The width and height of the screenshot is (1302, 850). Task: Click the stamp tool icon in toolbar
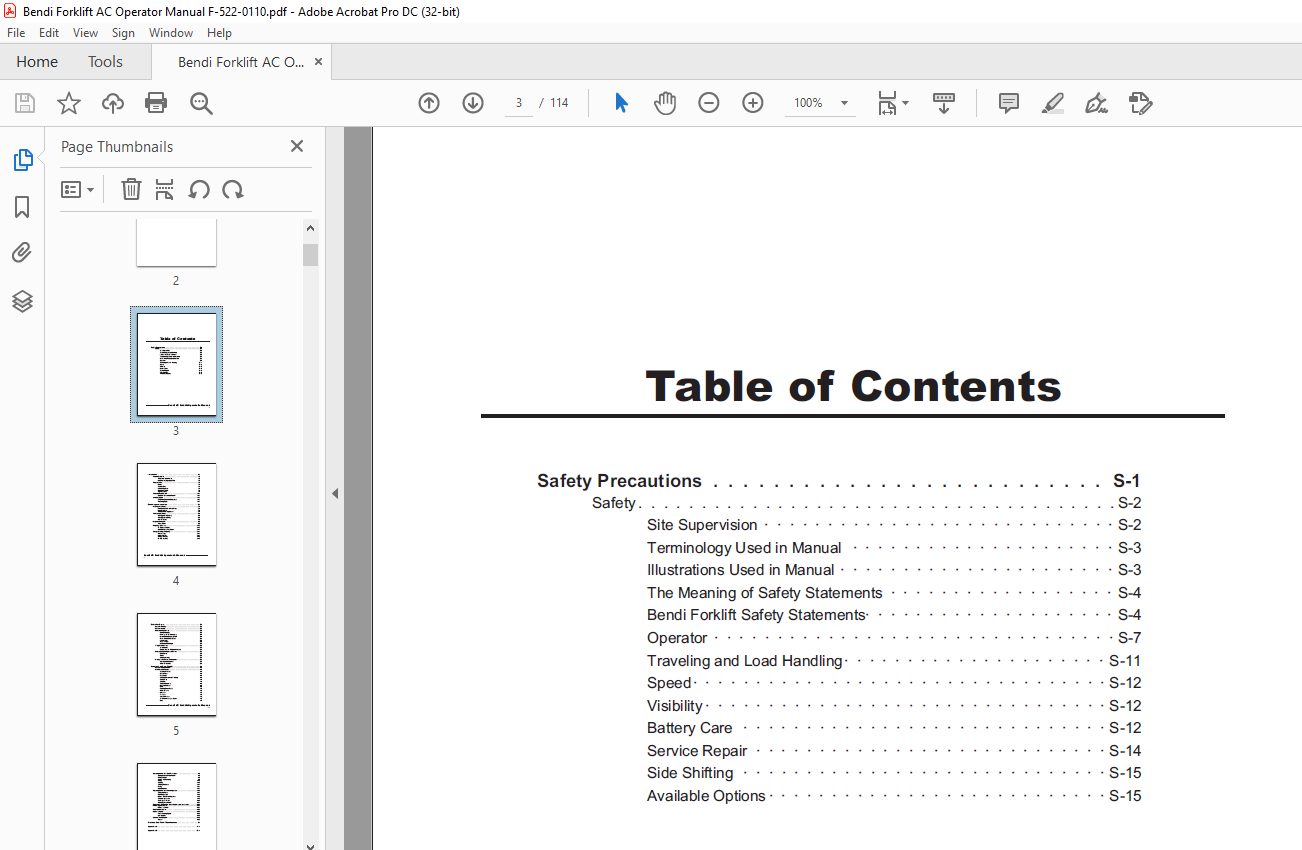1141,103
